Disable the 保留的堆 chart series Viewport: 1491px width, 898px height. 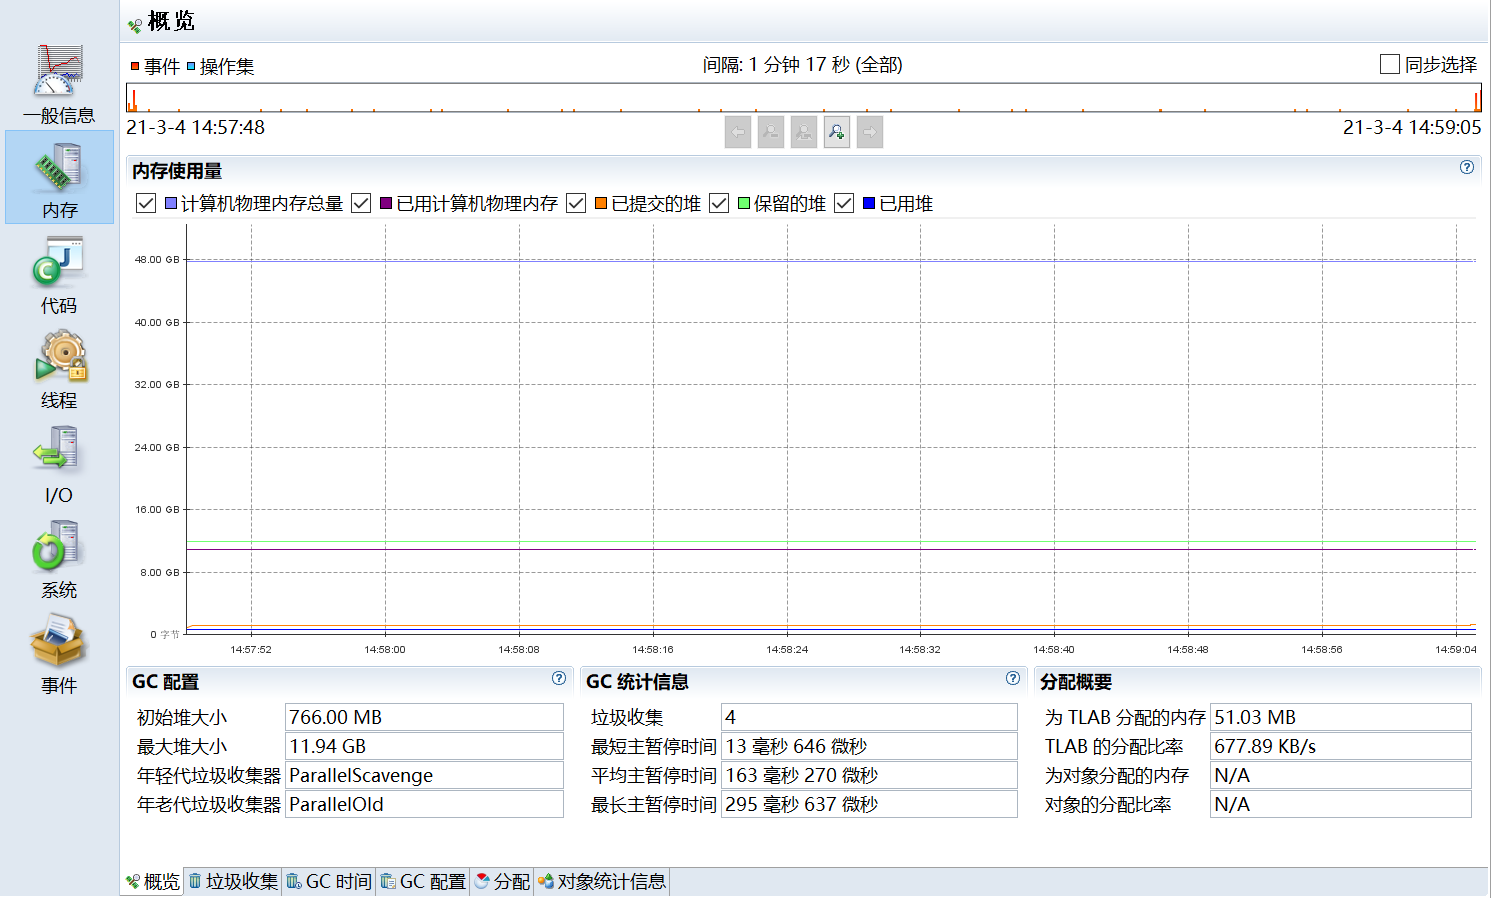click(x=719, y=203)
